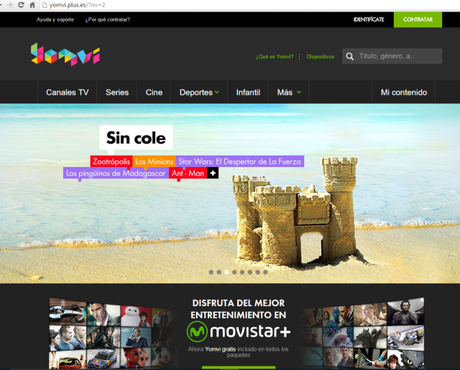Click the Movistar+ green M logo
The image size is (460, 370).
coord(197,331)
